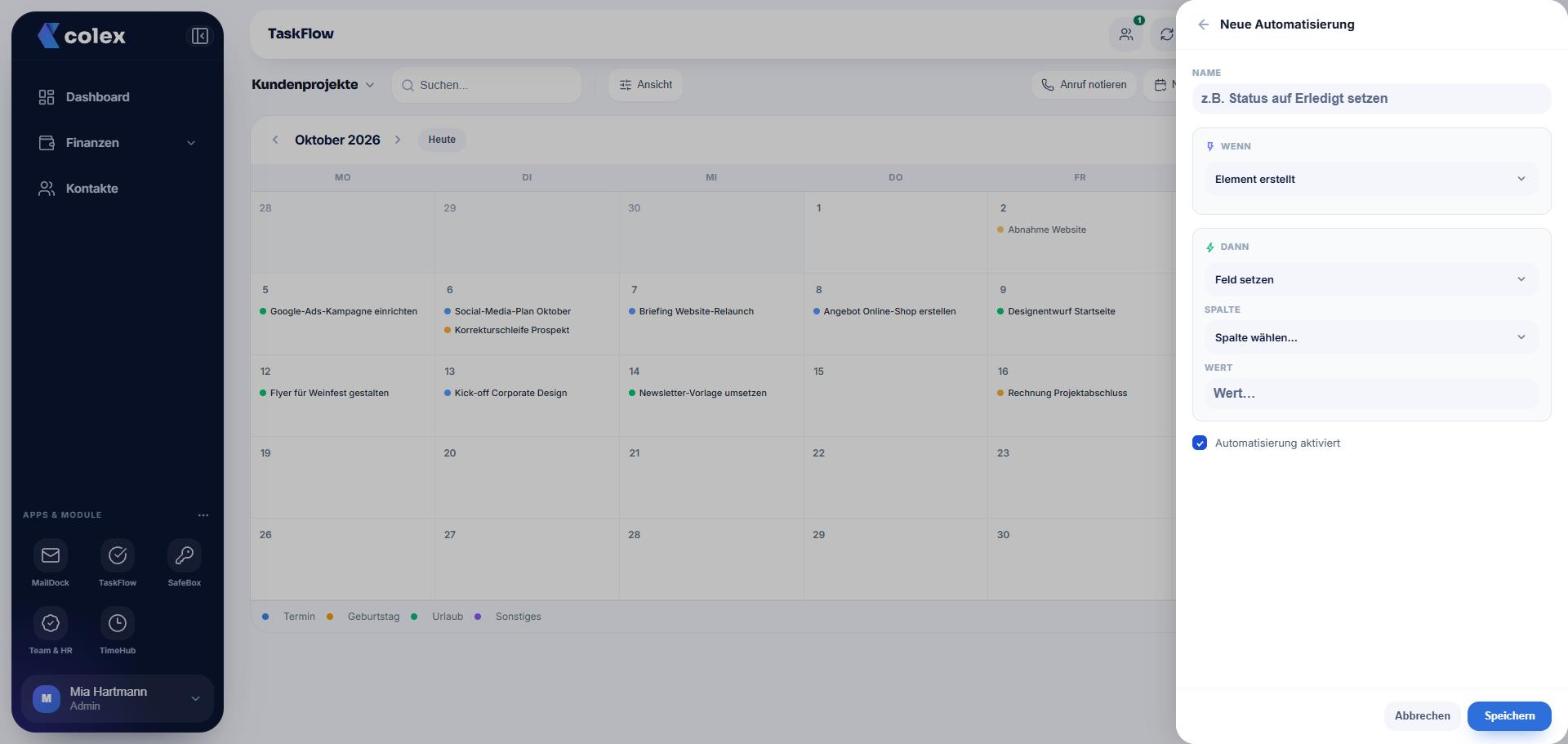Cancel with the Abbrechen button

pyautogui.click(x=1422, y=716)
